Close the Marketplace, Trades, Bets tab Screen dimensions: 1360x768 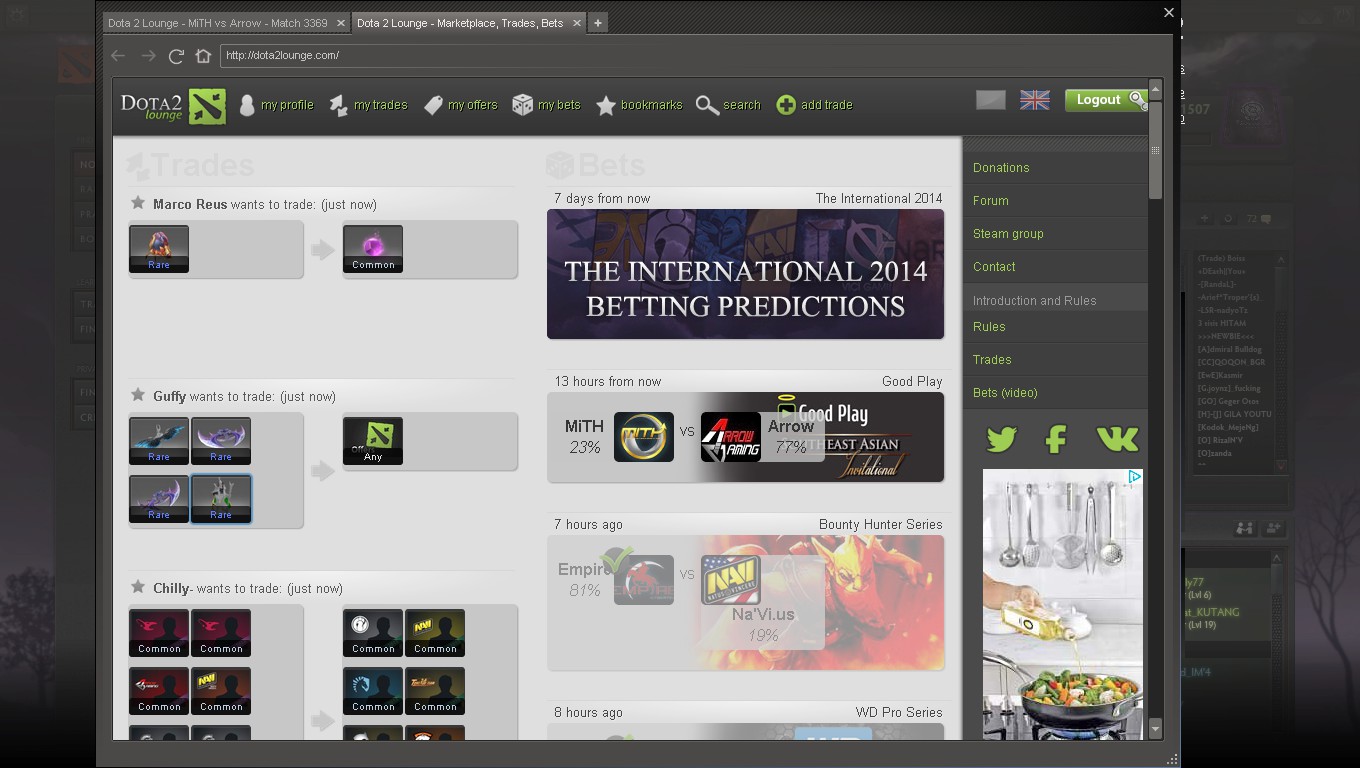pyautogui.click(x=578, y=23)
